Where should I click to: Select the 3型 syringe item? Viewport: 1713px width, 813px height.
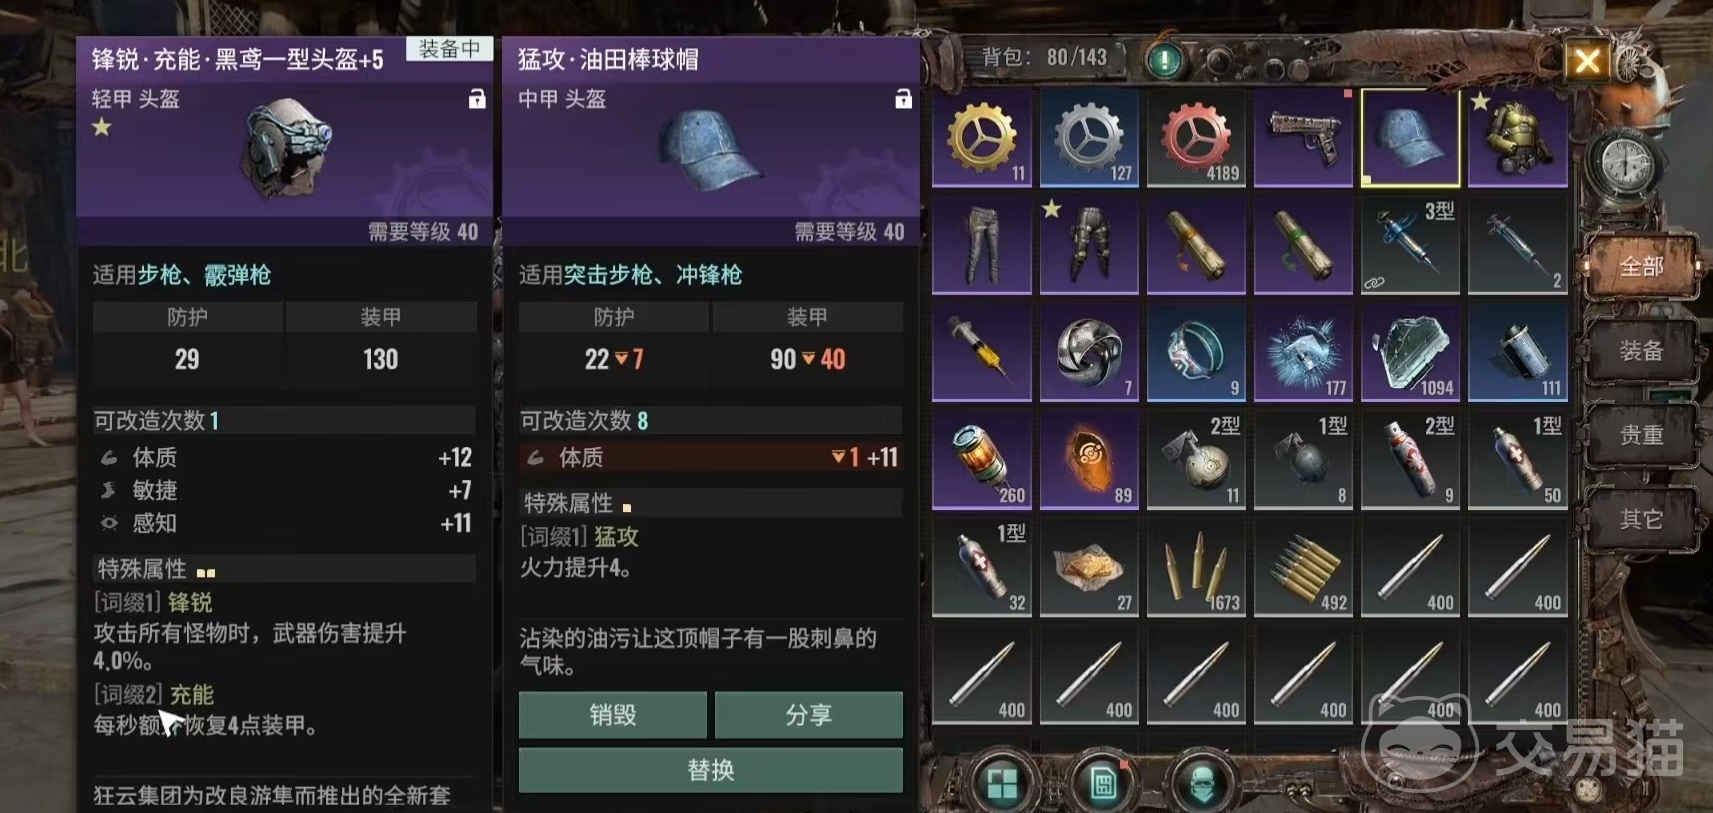(1410, 245)
